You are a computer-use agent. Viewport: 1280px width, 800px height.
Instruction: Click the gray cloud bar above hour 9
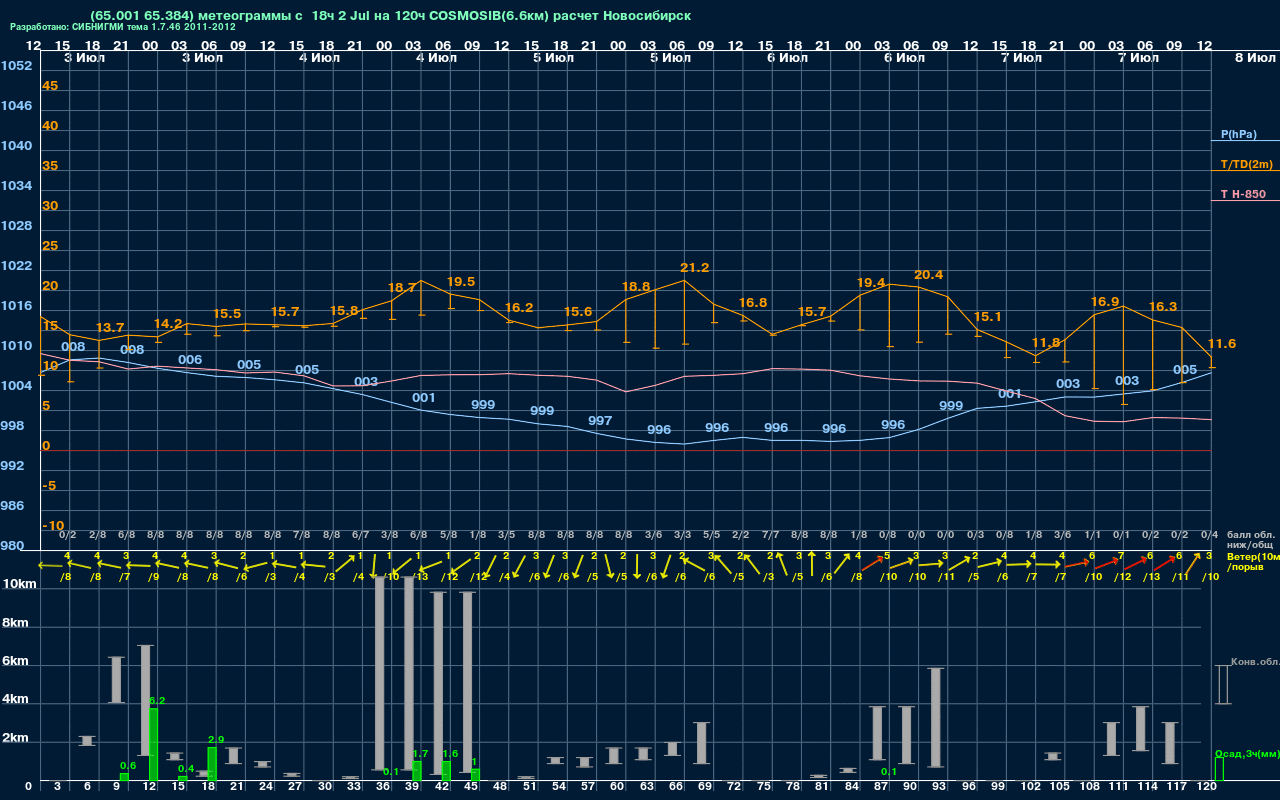(116, 680)
